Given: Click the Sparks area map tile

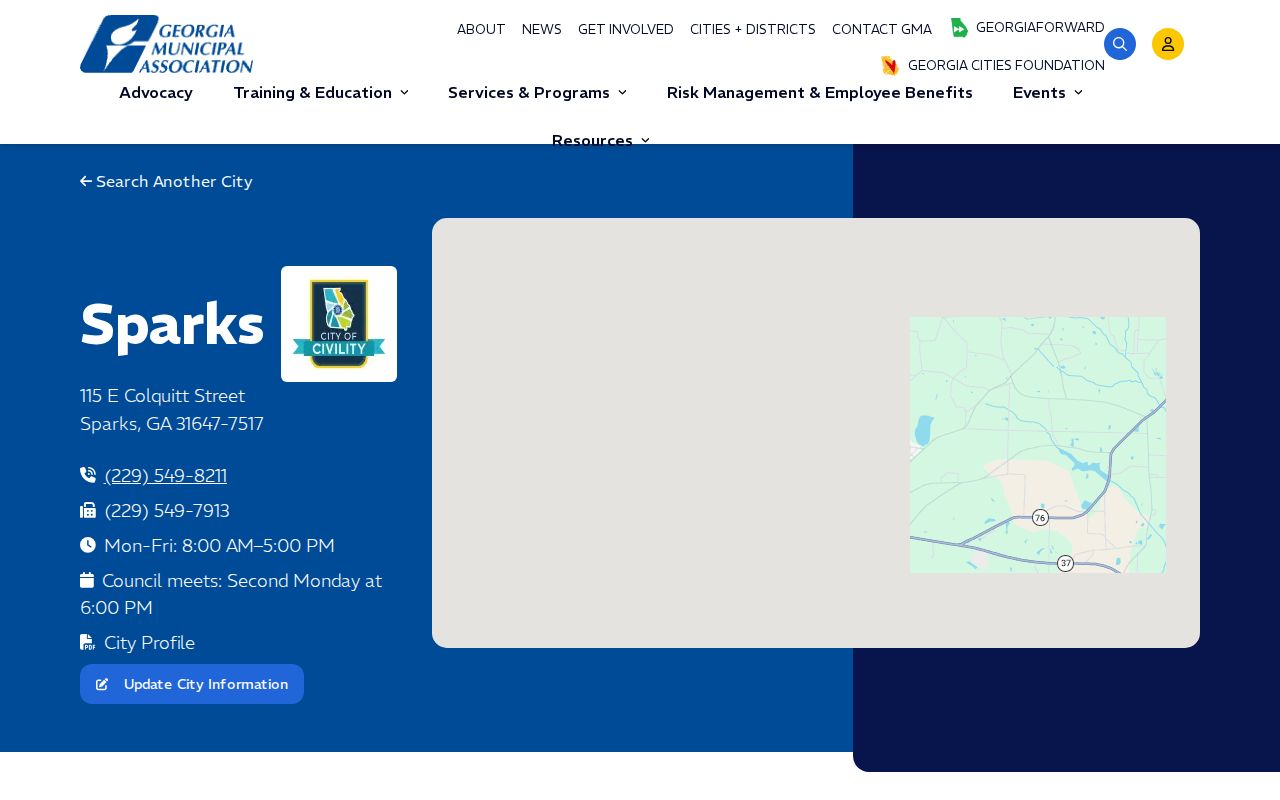Looking at the screenshot, I should (x=1038, y=445).
